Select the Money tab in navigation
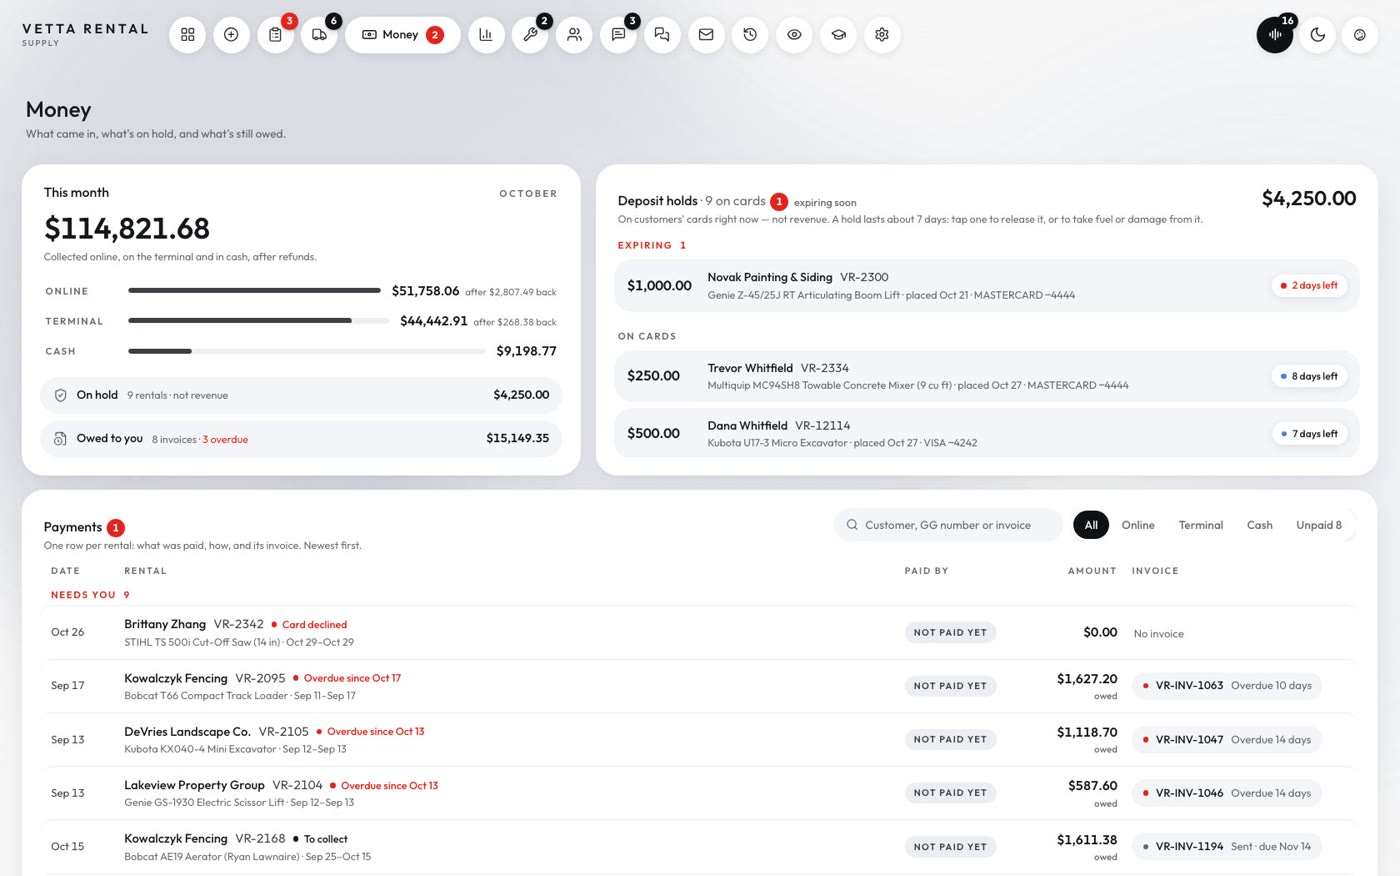This screenshot has height=876, width=1400. tap(403, 35)
